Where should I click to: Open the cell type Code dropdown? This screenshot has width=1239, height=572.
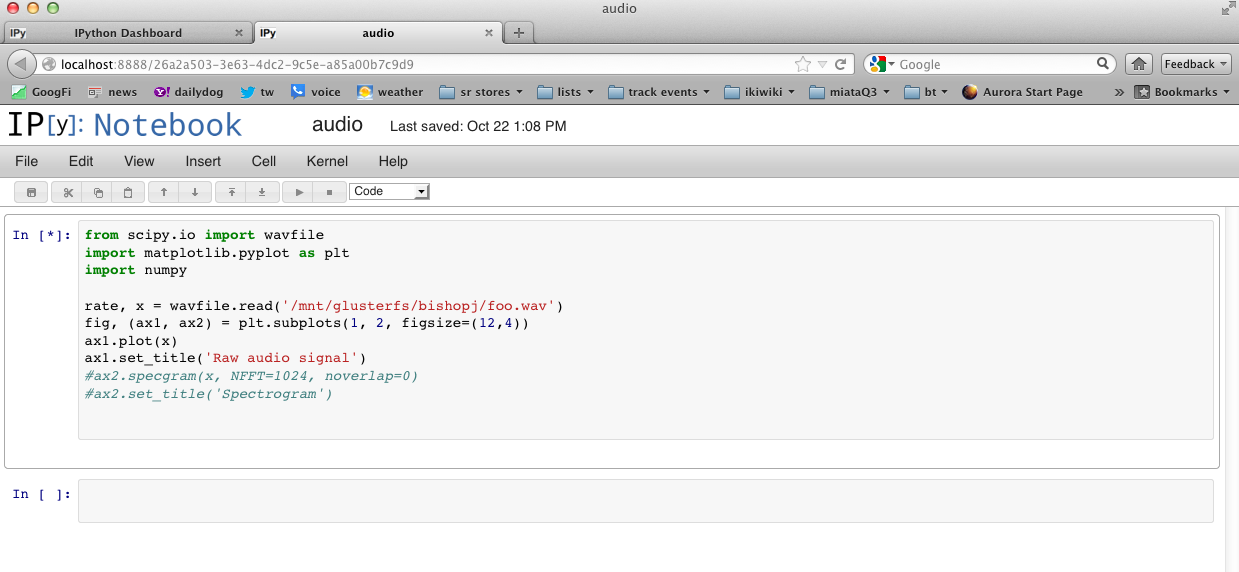point(389,191)
